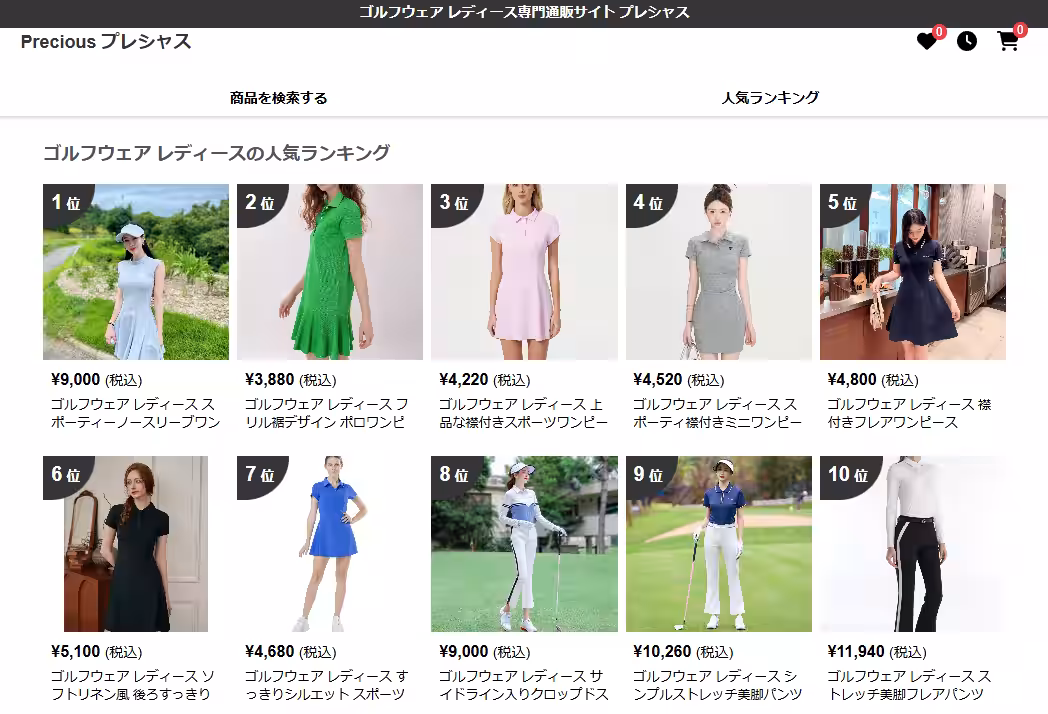
Task: Open the browsing history clock icon
Action: [x=966, y=41]
